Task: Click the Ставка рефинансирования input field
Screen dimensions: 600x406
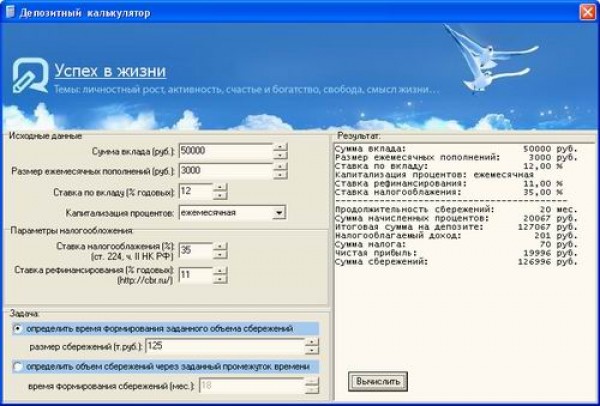Action: [x=196, y=275]
